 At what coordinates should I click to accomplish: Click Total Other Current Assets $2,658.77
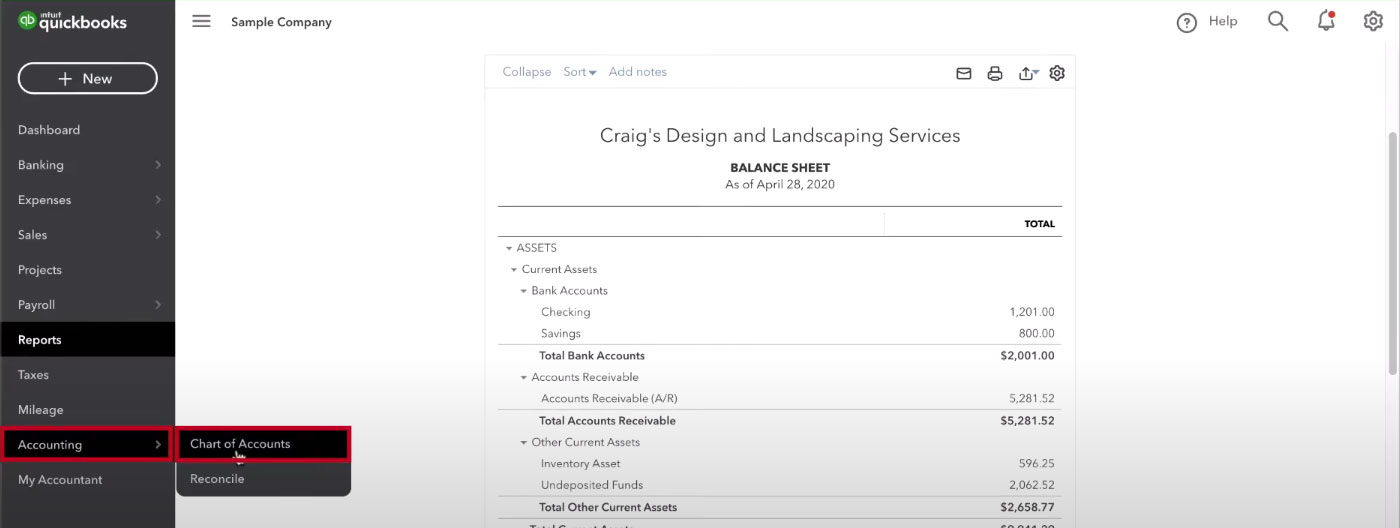(x=1027, y=508)
